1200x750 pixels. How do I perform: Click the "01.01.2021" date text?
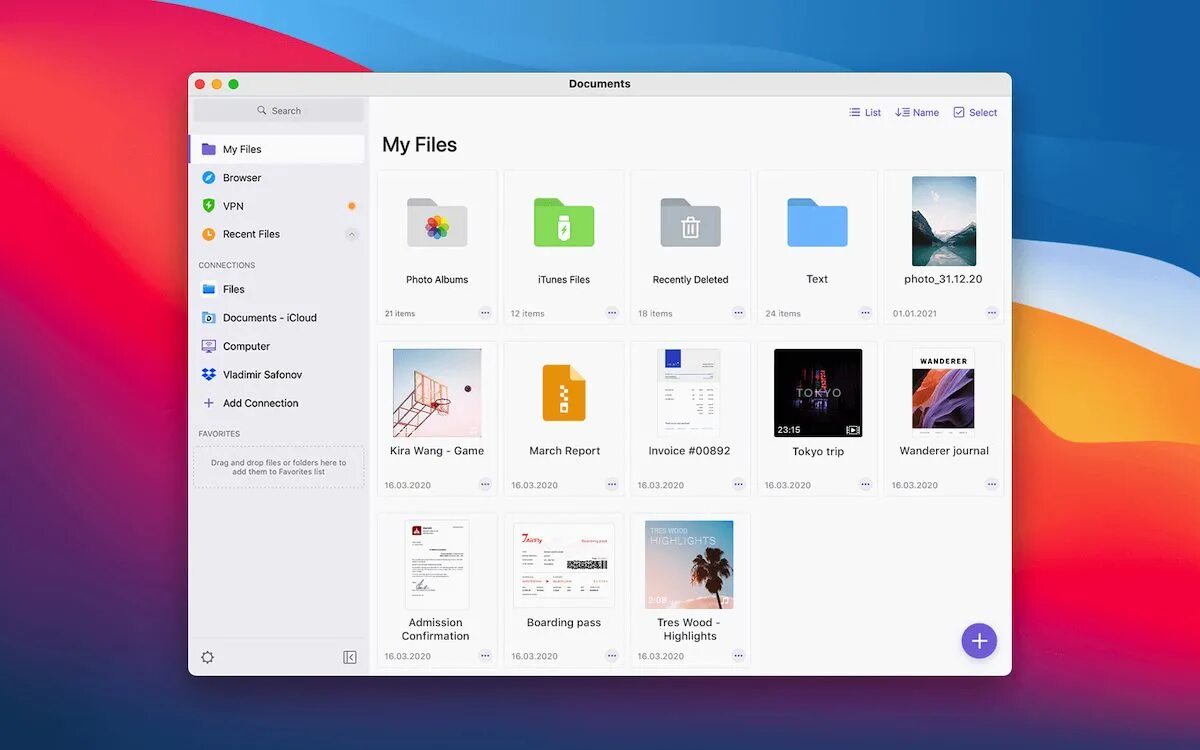click(915, 314)
